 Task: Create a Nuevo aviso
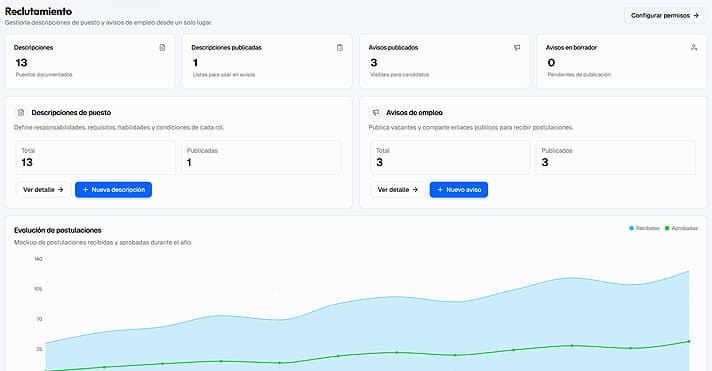[459, 190]
